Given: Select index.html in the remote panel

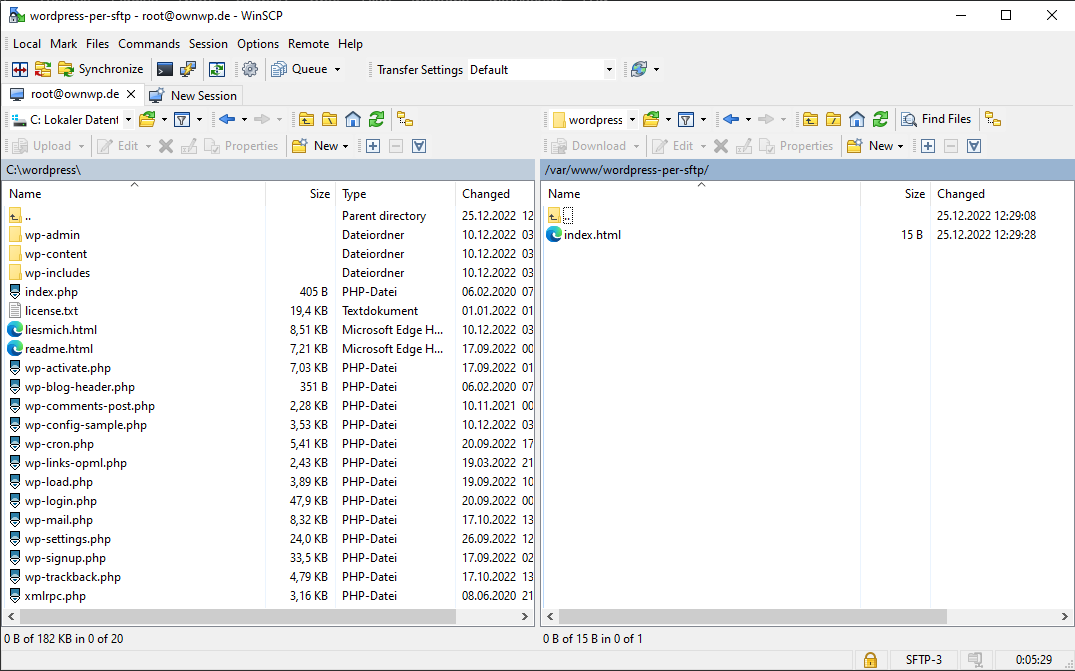Looking at the screenshot, I should (x=592, y=235).
